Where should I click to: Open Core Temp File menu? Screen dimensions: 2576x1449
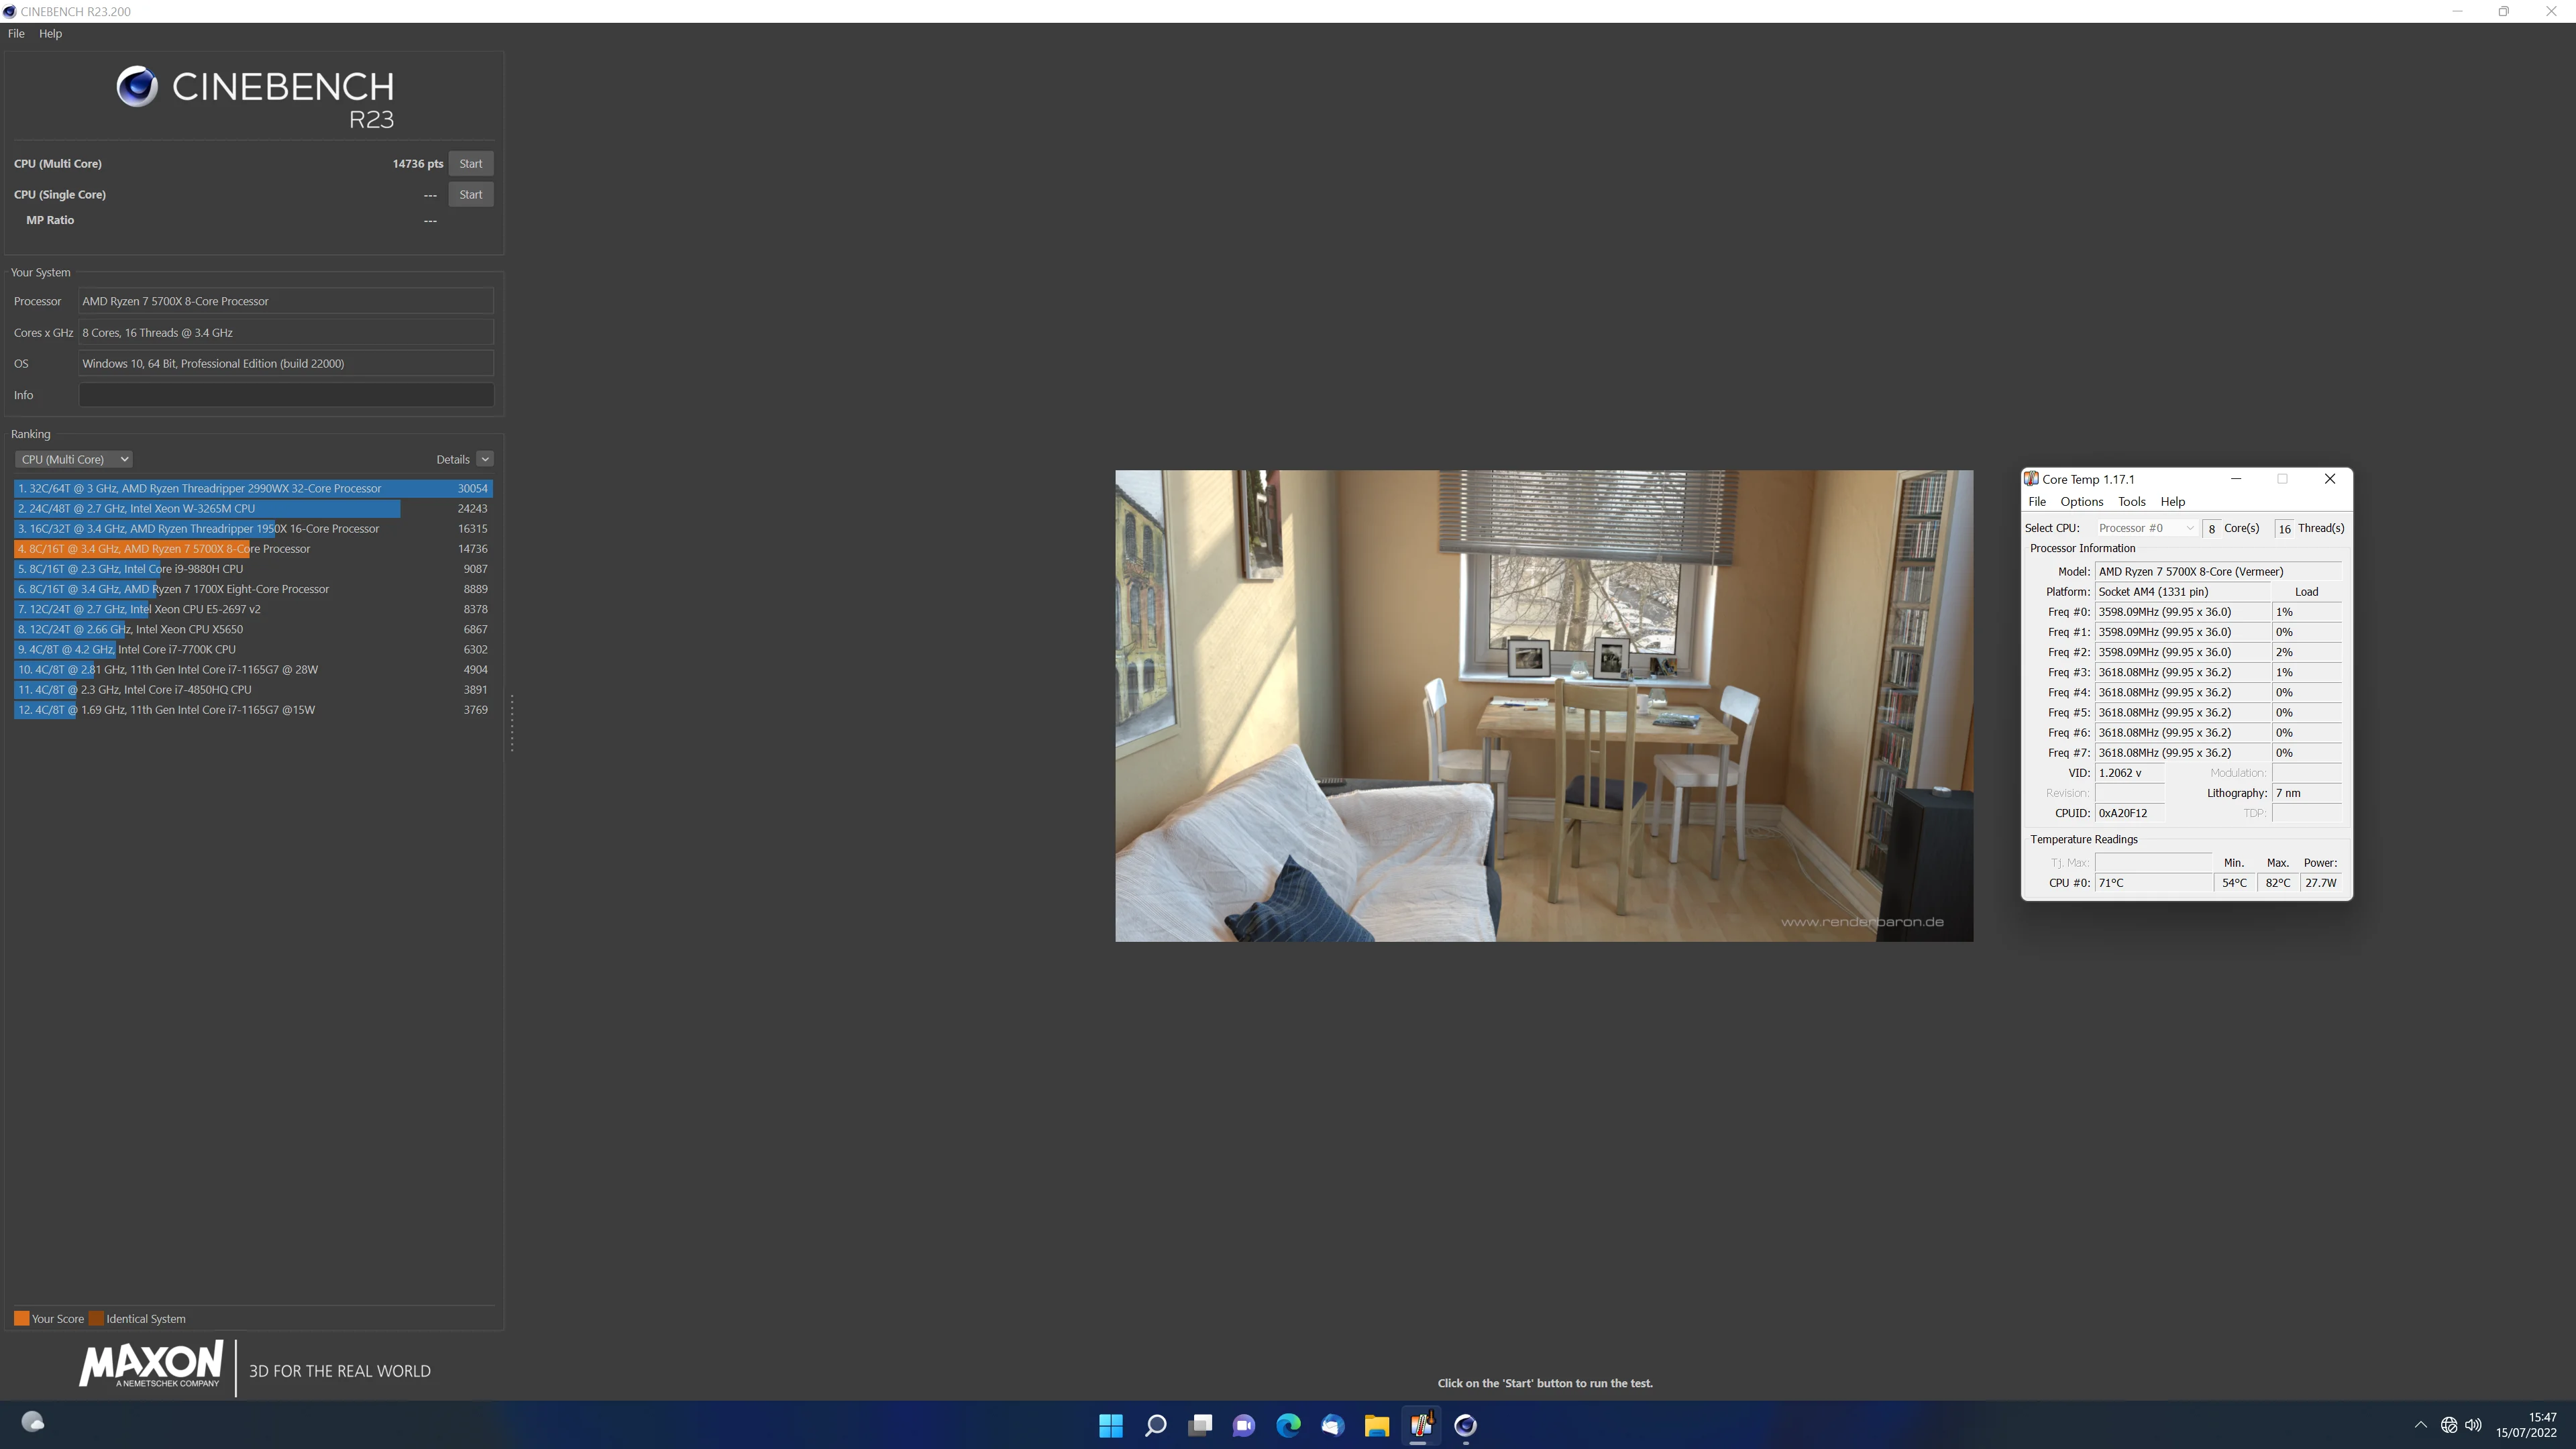coord(2037,502)
